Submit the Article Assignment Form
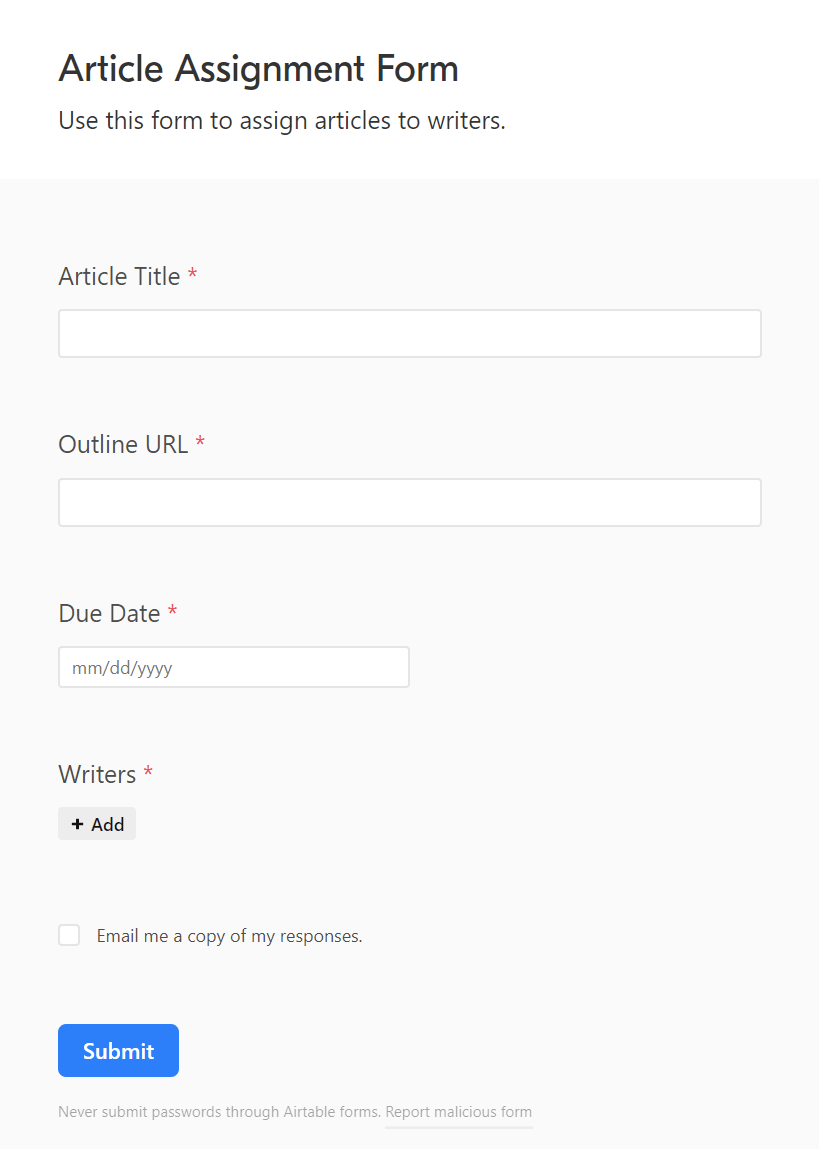The height and width of the screenshot is (1149, 819). tap(118, 1050)
